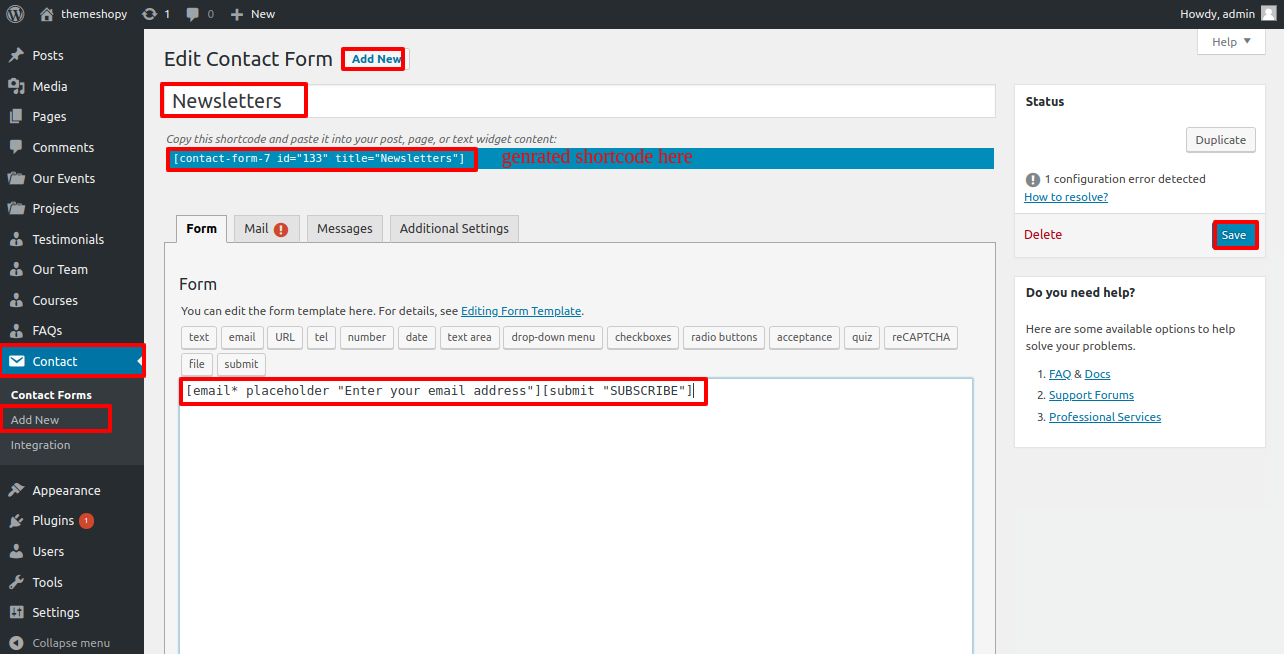
Task: Insert a submit tag button
Action: click(x=241, y=364)
